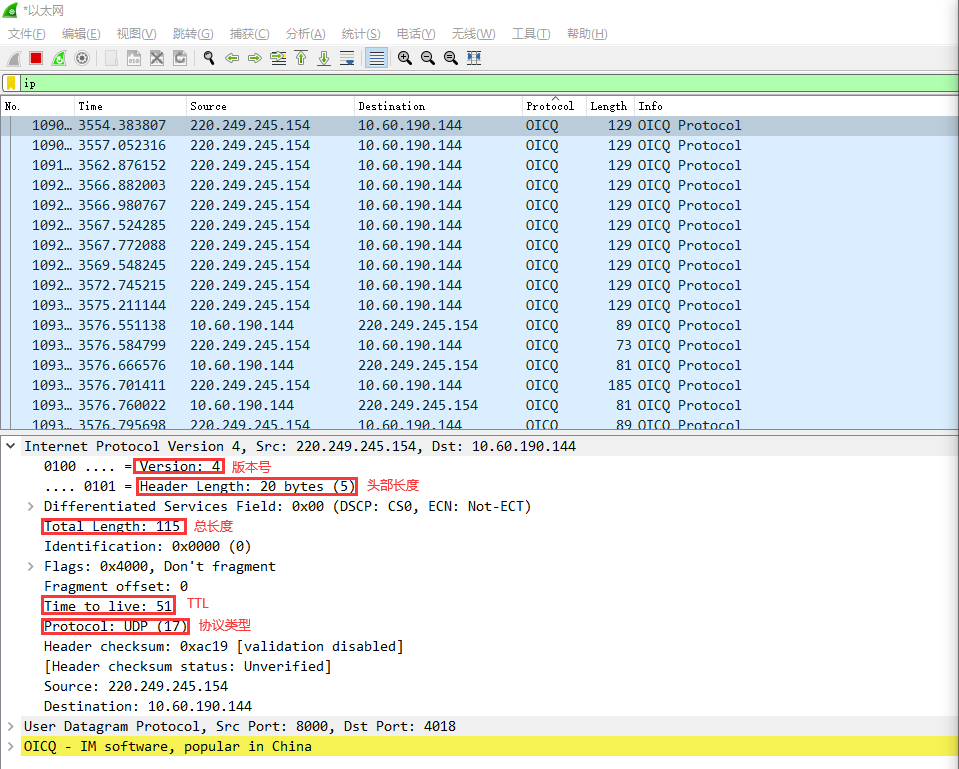Click the open capture file icon
959x769 pixels.
tap(111, 58)
